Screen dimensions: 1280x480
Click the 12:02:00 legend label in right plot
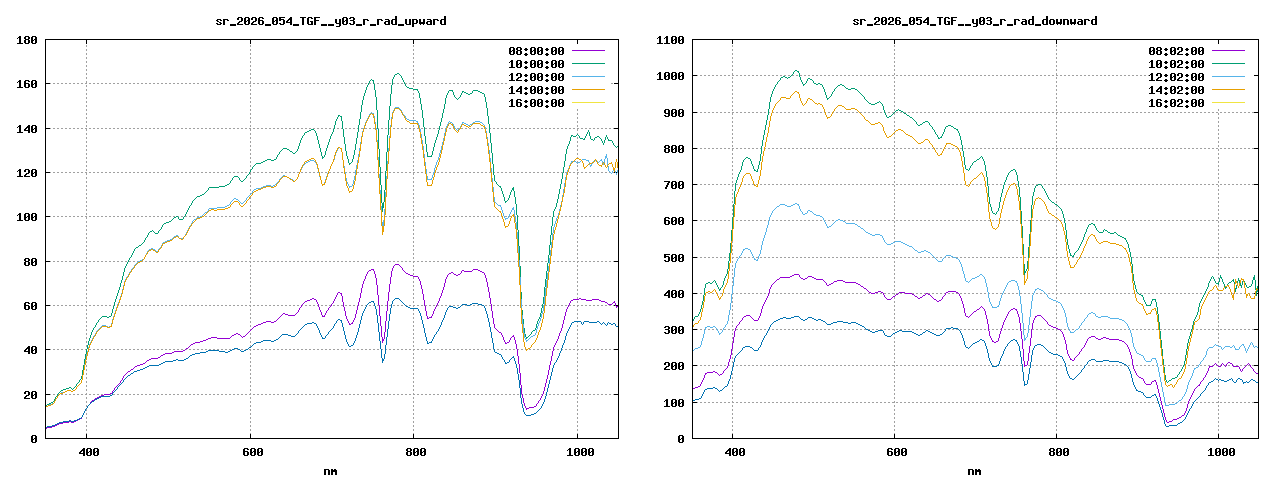tap(1176, 77)
